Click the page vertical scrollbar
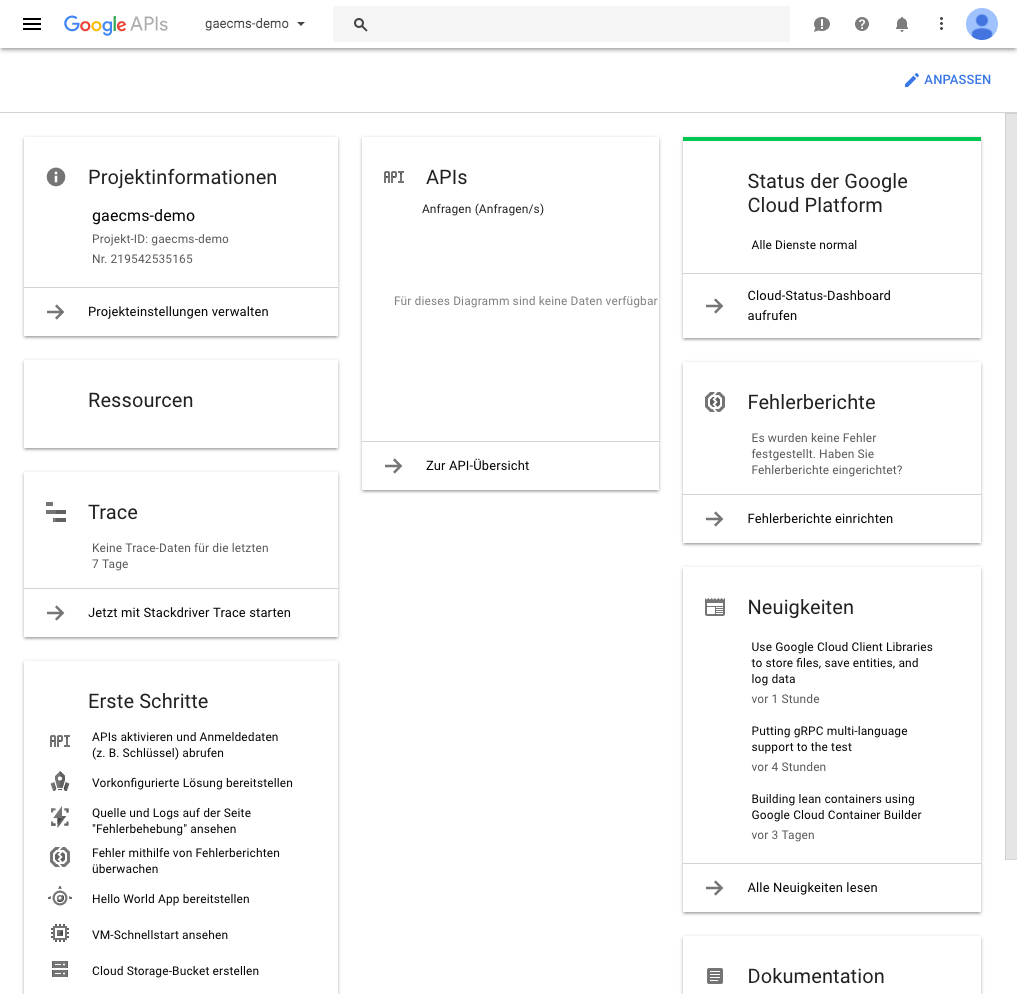The height and width of the screenshot is (994, 1017). coord(1011,486)
